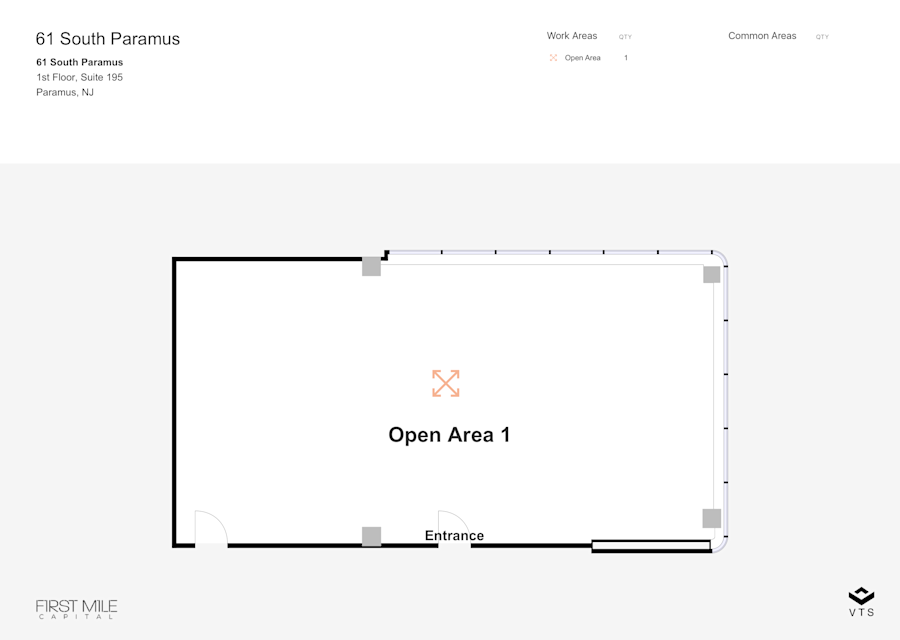The height and width of the screenshot is (640, 900).
Task: Select the Open Area 1 label
Action: 449,435
